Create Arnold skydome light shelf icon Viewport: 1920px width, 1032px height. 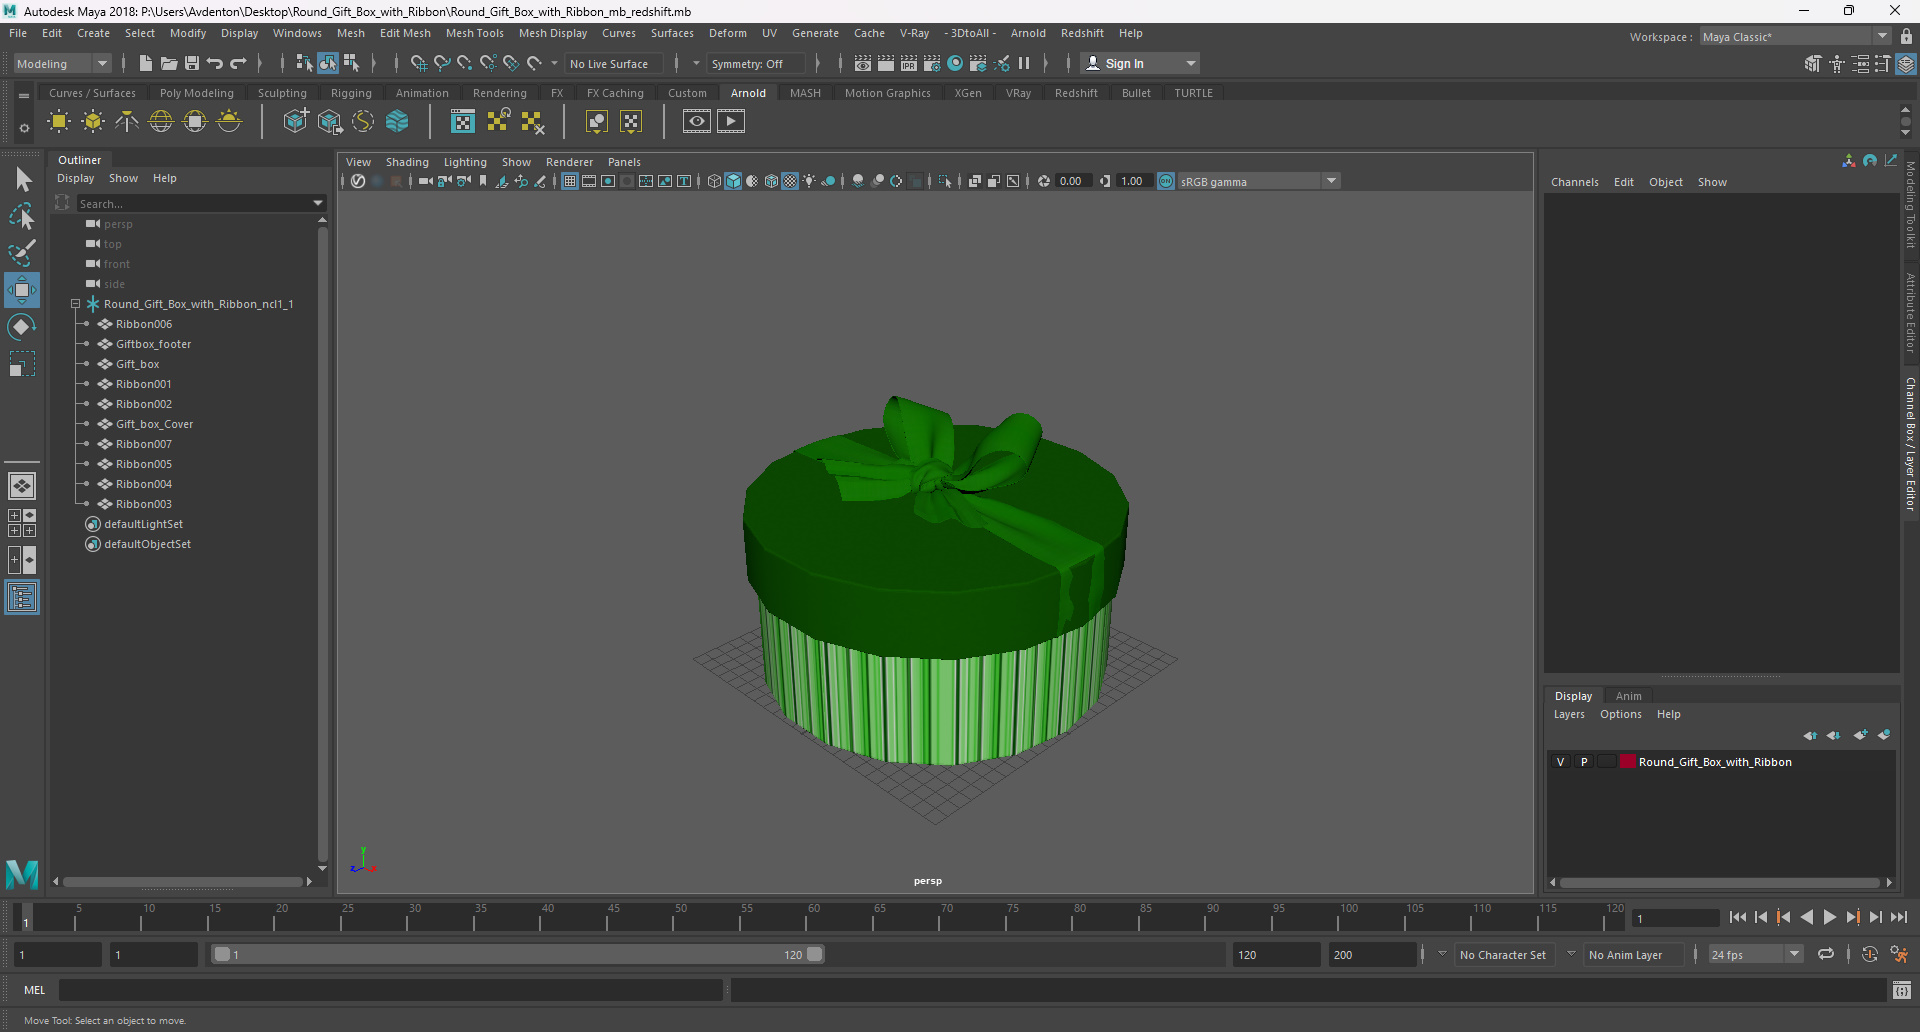point(161,122)
